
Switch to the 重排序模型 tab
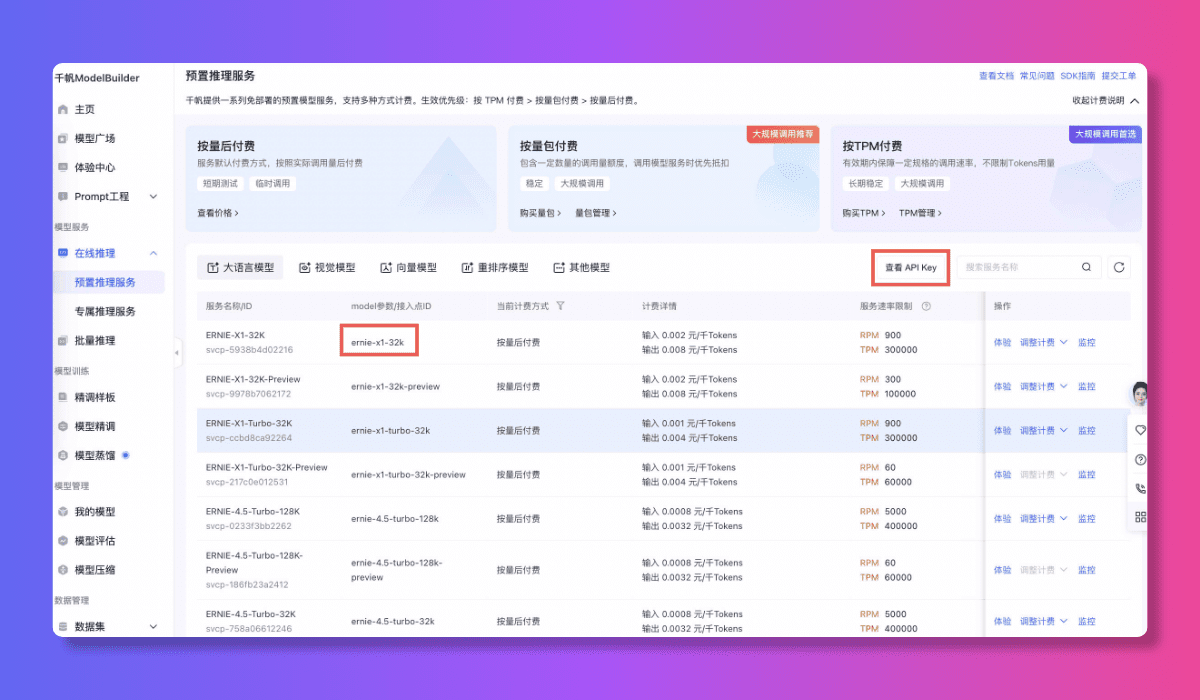coord(494,267)
